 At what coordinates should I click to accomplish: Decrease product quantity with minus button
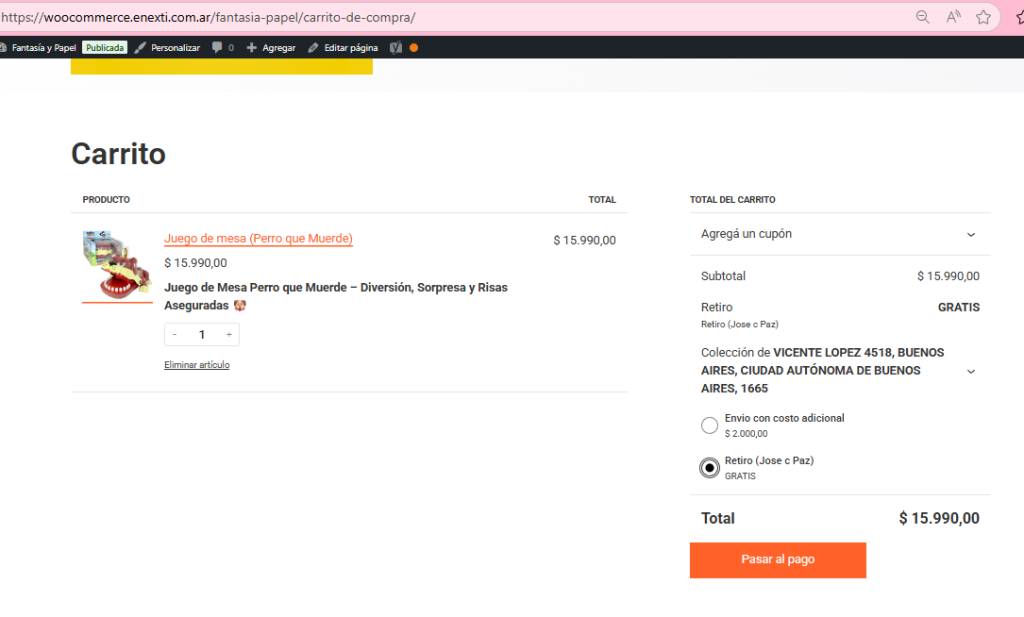pos(175,335)
